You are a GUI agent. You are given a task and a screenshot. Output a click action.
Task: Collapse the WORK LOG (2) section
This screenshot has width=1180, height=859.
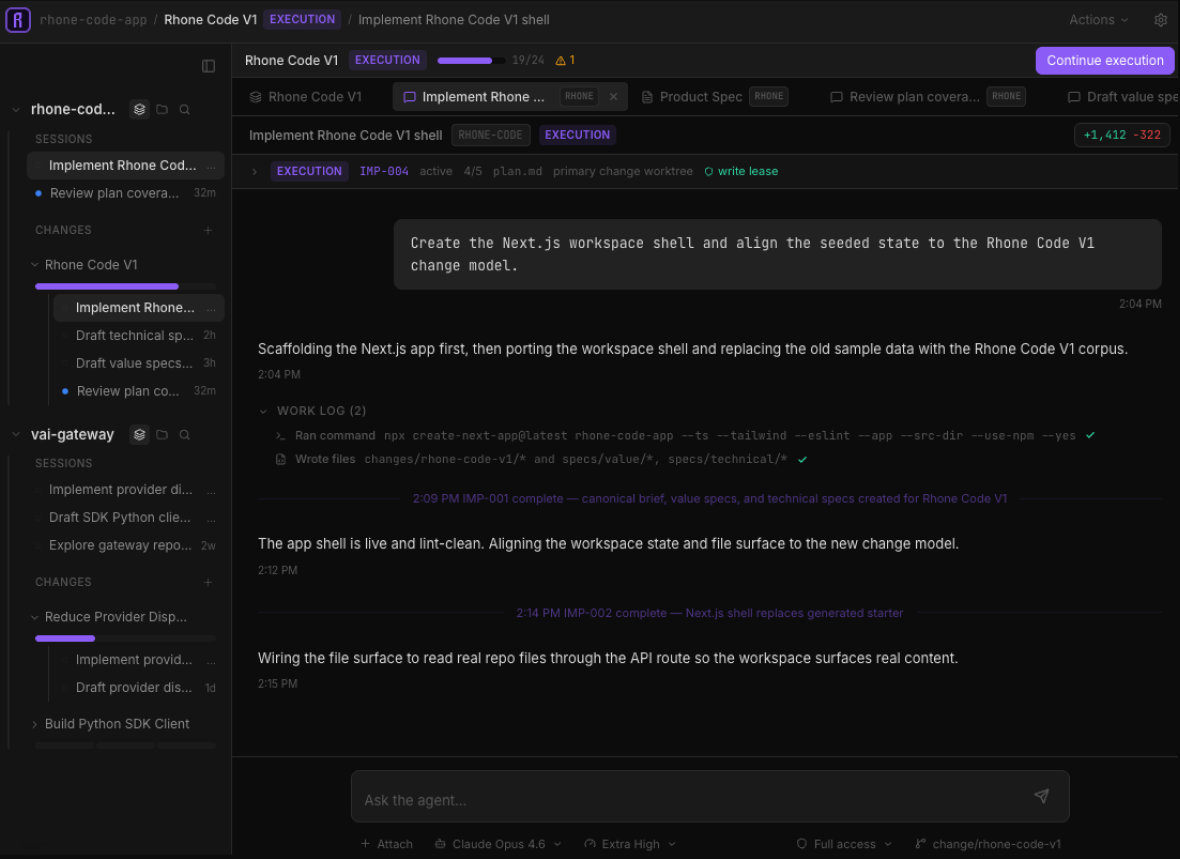click(263, 411)
